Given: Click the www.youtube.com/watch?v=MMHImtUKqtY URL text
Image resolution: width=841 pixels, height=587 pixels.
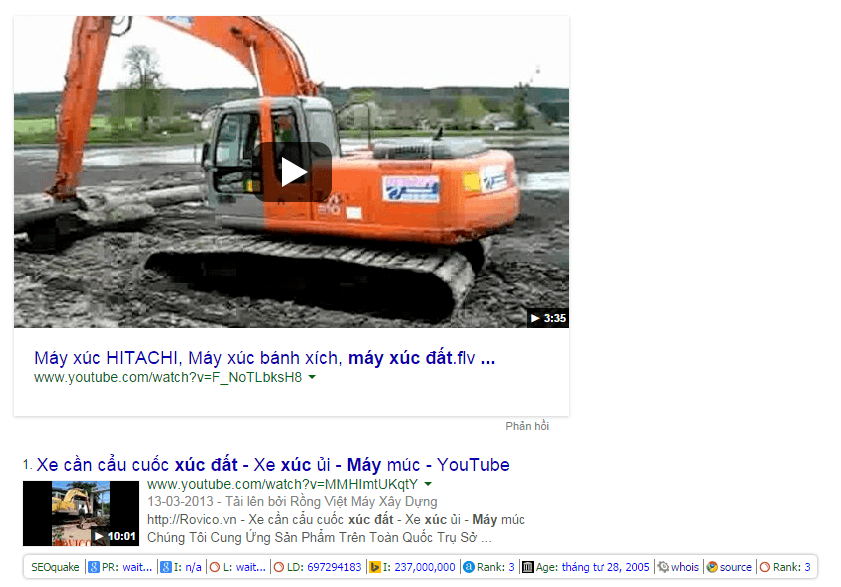Looking at the screenshot, I should 282,484.
